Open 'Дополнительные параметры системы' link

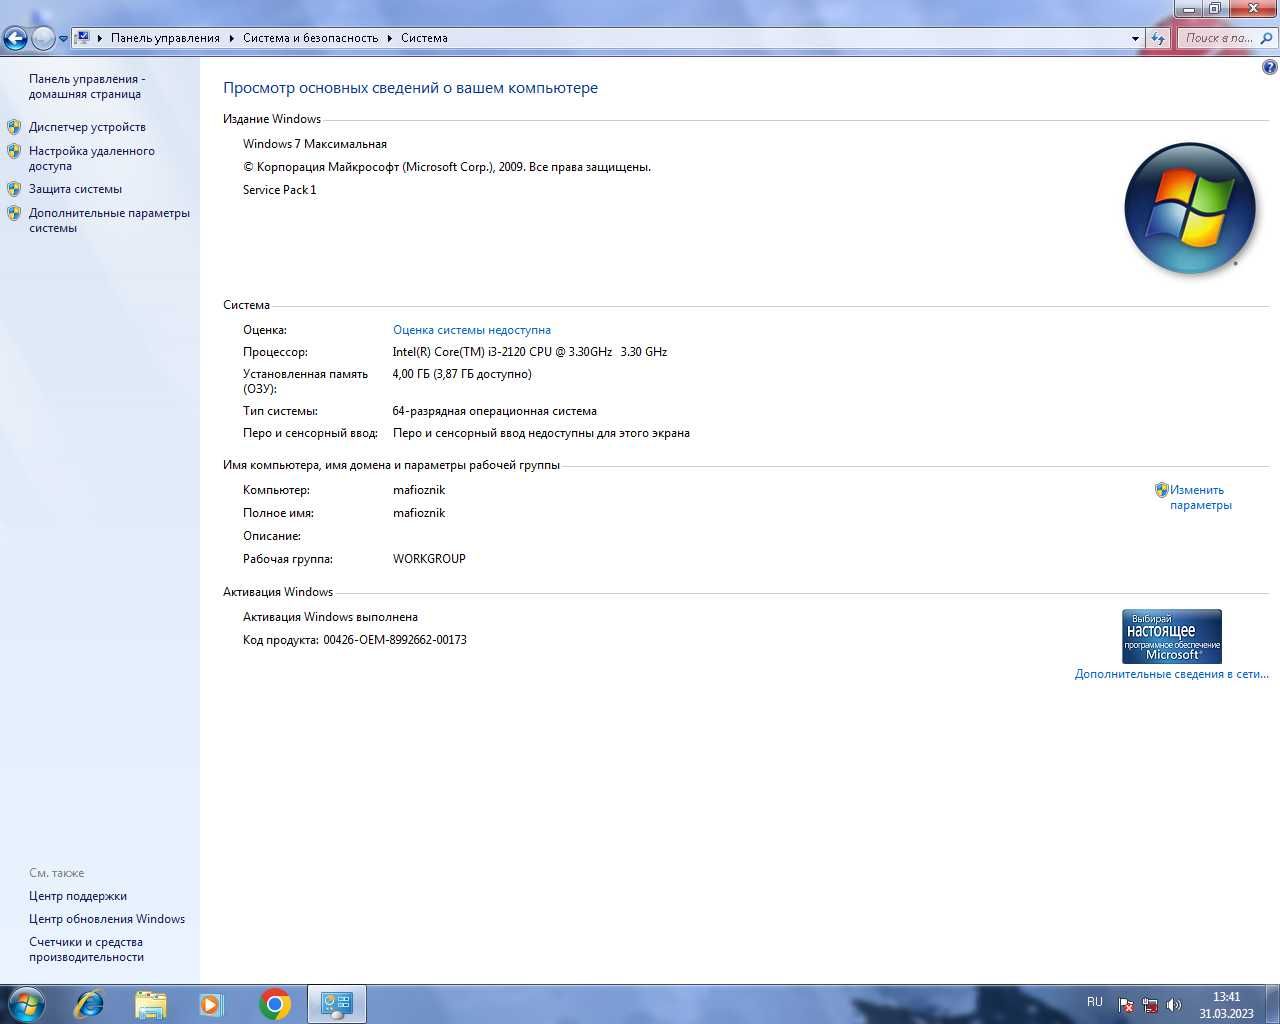coord(109,220)
